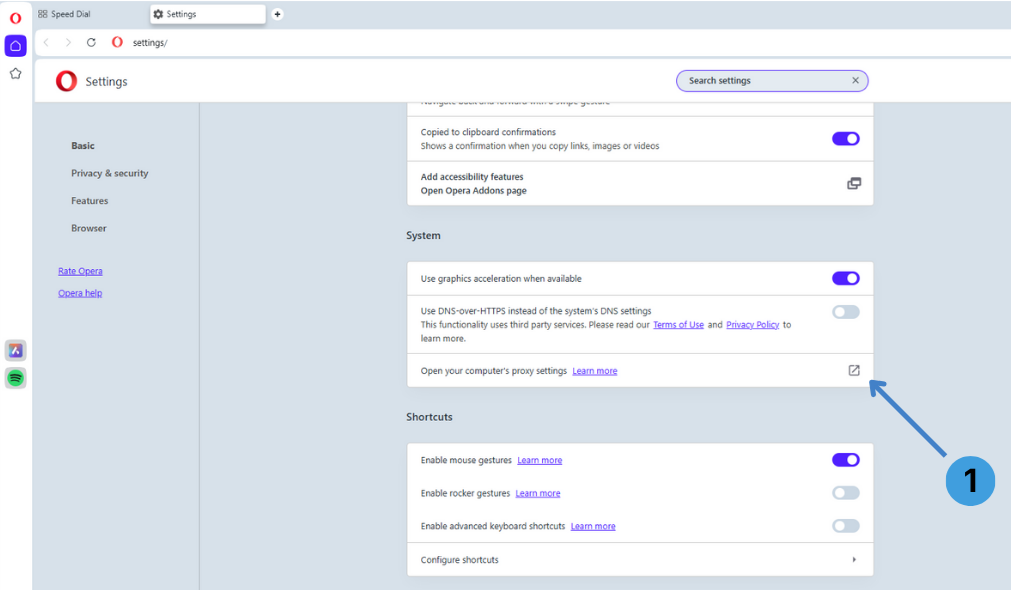Disable graphics acceleration toggle
The image size is (1011, 590).
pyautogui.click(x=845, y=279)
